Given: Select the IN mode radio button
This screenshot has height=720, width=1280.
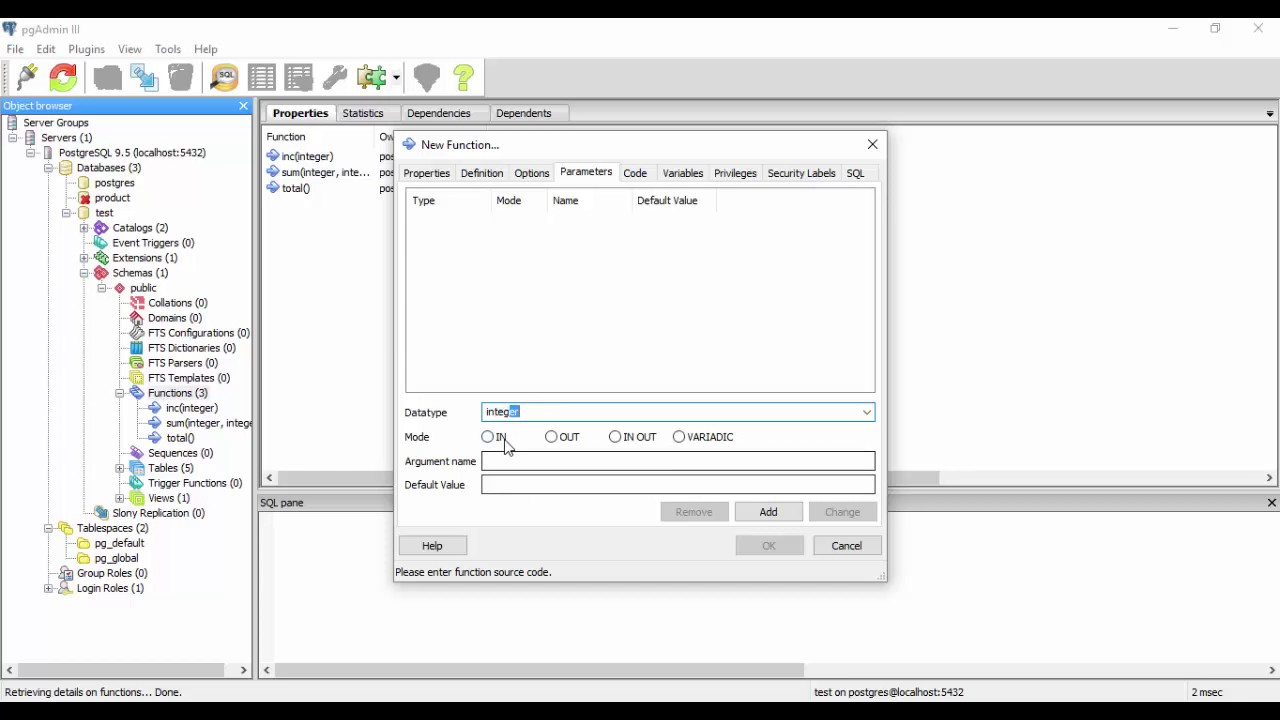Looking at the screenshot, I should (x=488, y=437).
